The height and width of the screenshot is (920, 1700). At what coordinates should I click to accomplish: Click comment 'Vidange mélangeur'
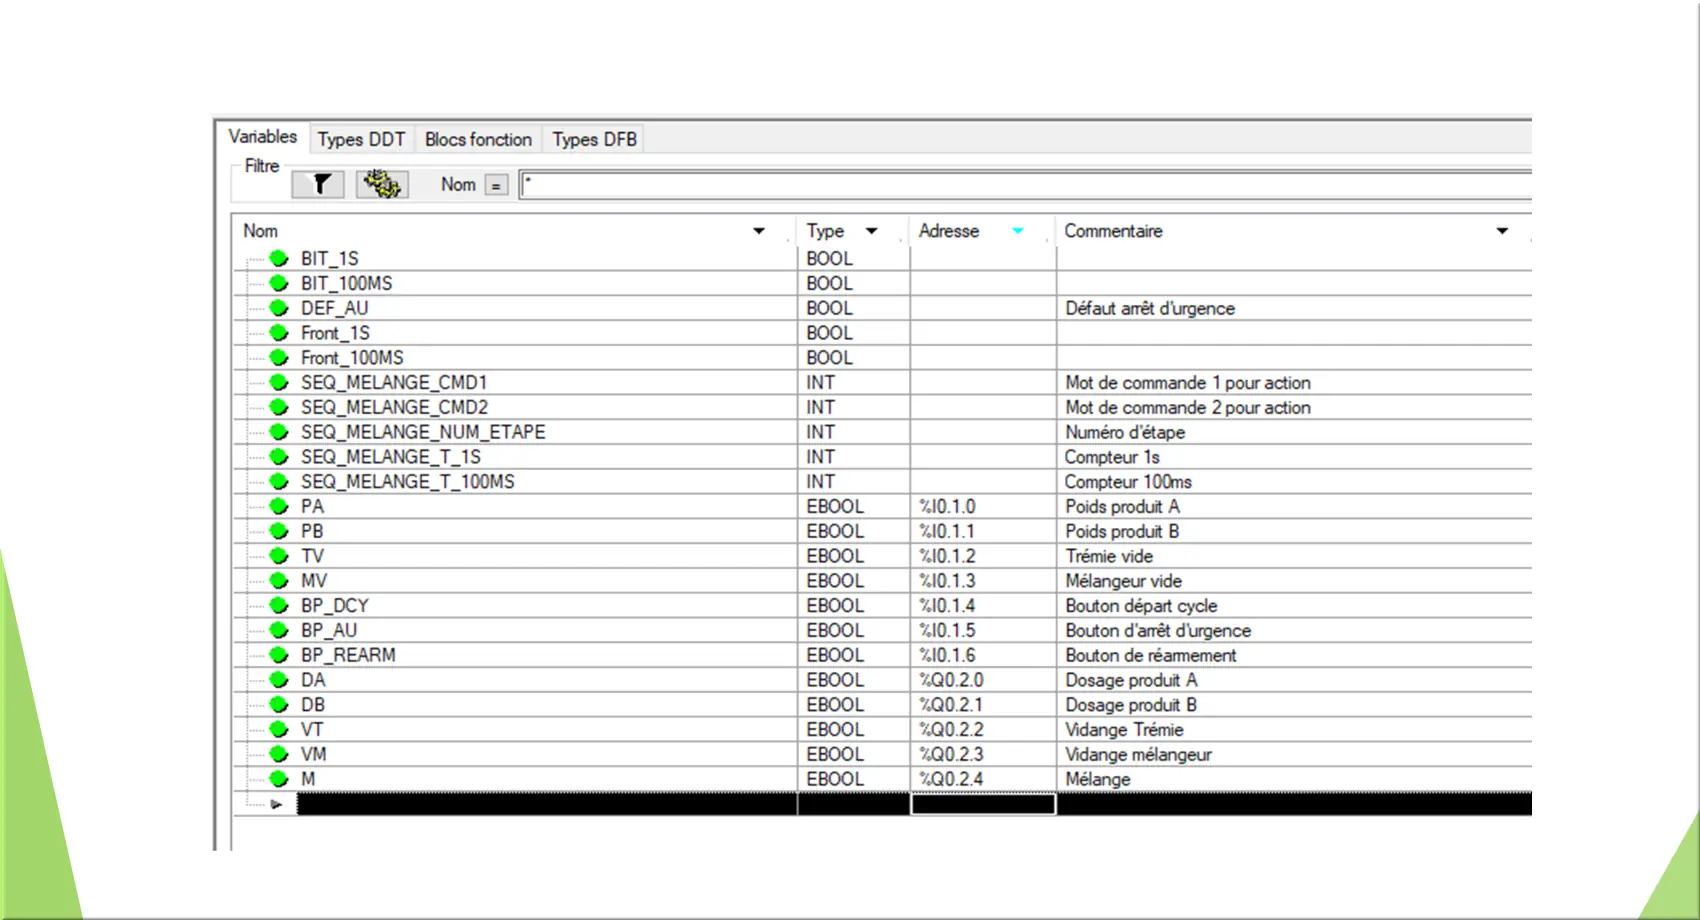point(1138,755)
